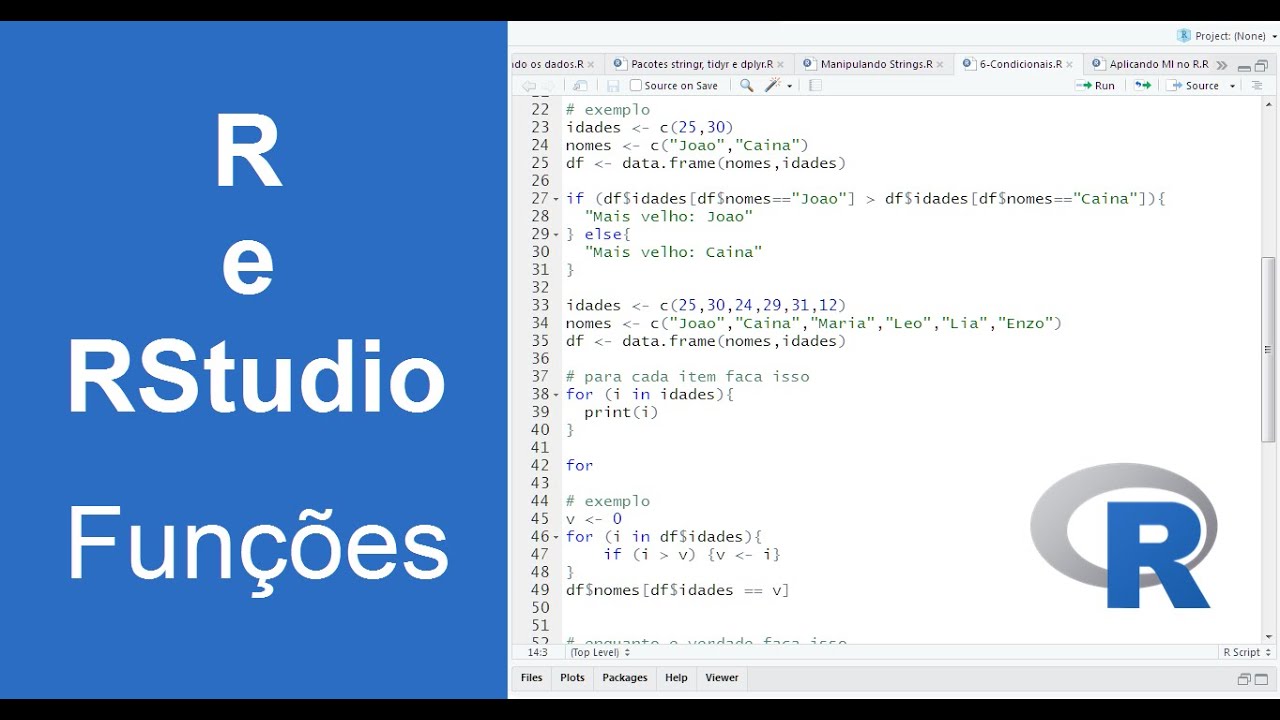Switch to the Files tab

coord(531,678)
